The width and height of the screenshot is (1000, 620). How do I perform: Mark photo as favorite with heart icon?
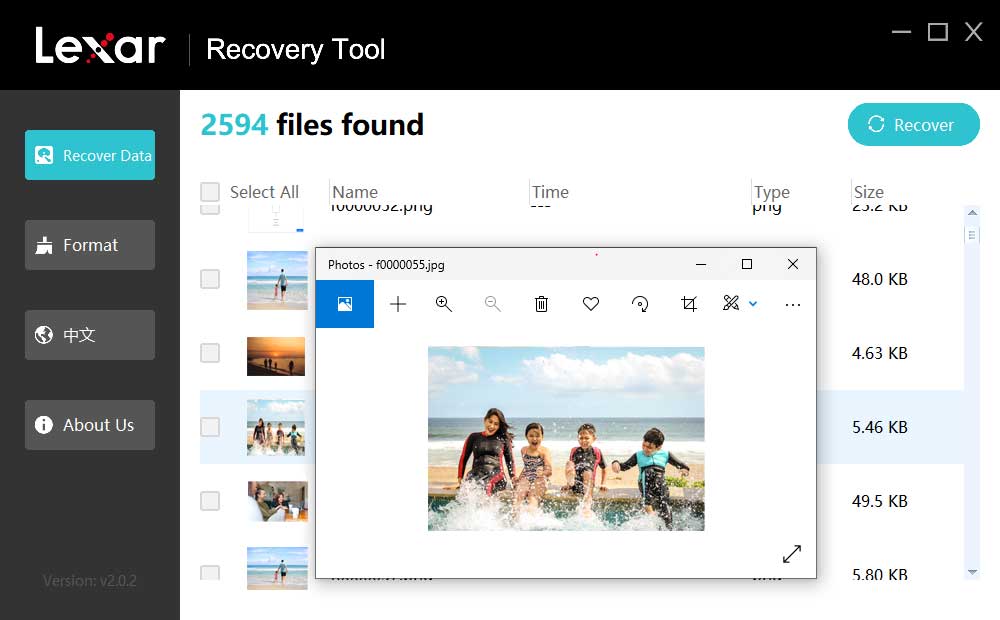click(591, 304)
